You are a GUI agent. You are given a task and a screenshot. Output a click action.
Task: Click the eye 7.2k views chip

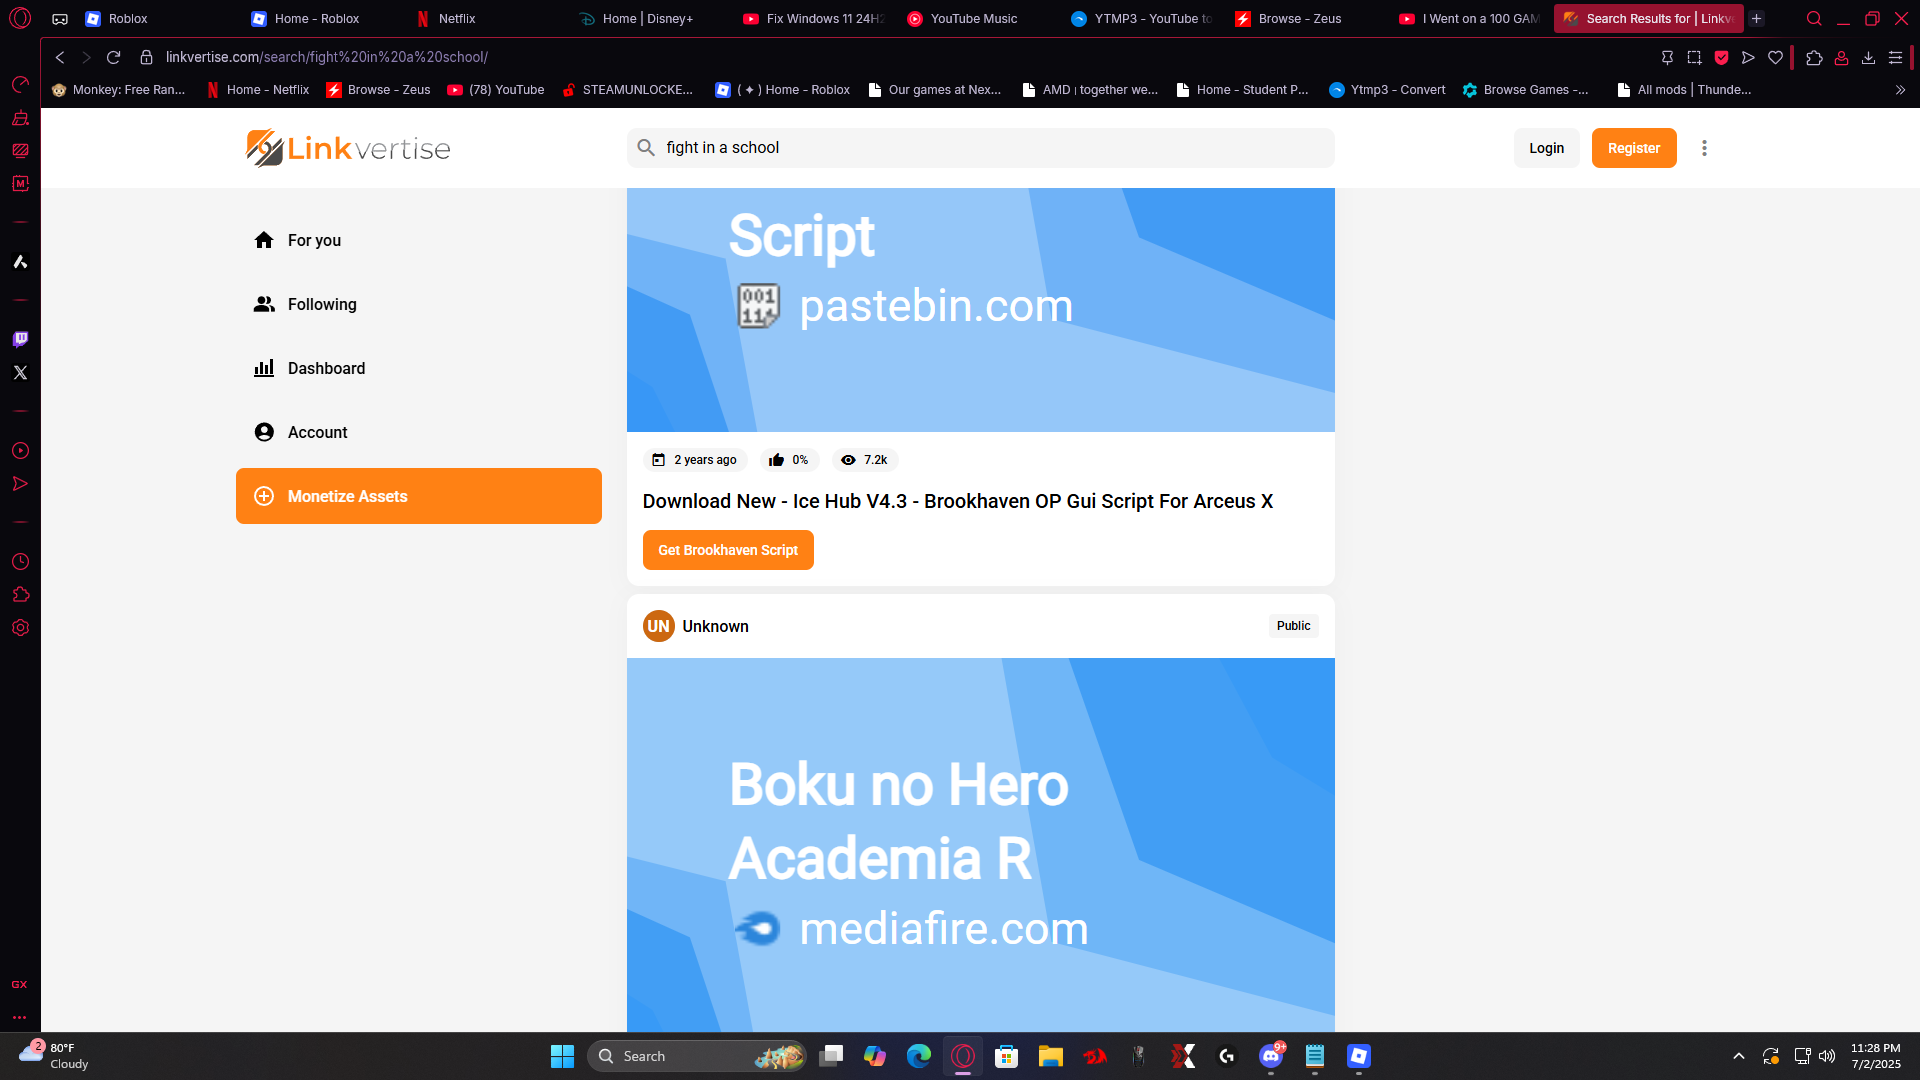865,460
